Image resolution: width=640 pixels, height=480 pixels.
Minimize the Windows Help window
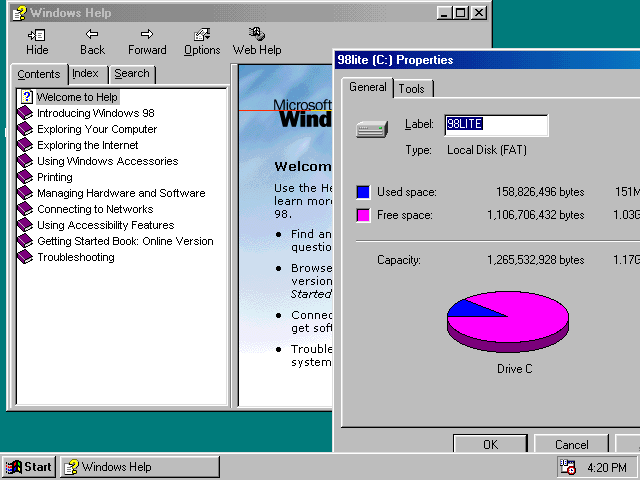tap(444, 13)
